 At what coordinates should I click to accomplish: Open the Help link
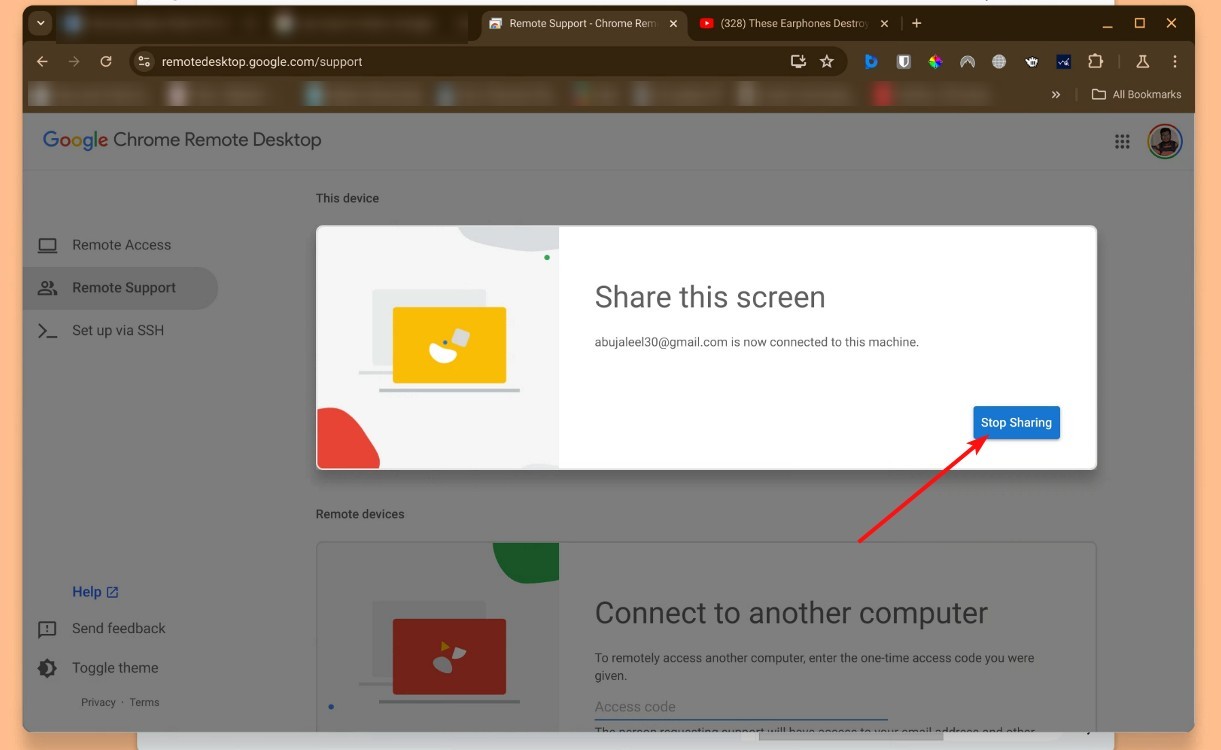[x=95, y=592]
